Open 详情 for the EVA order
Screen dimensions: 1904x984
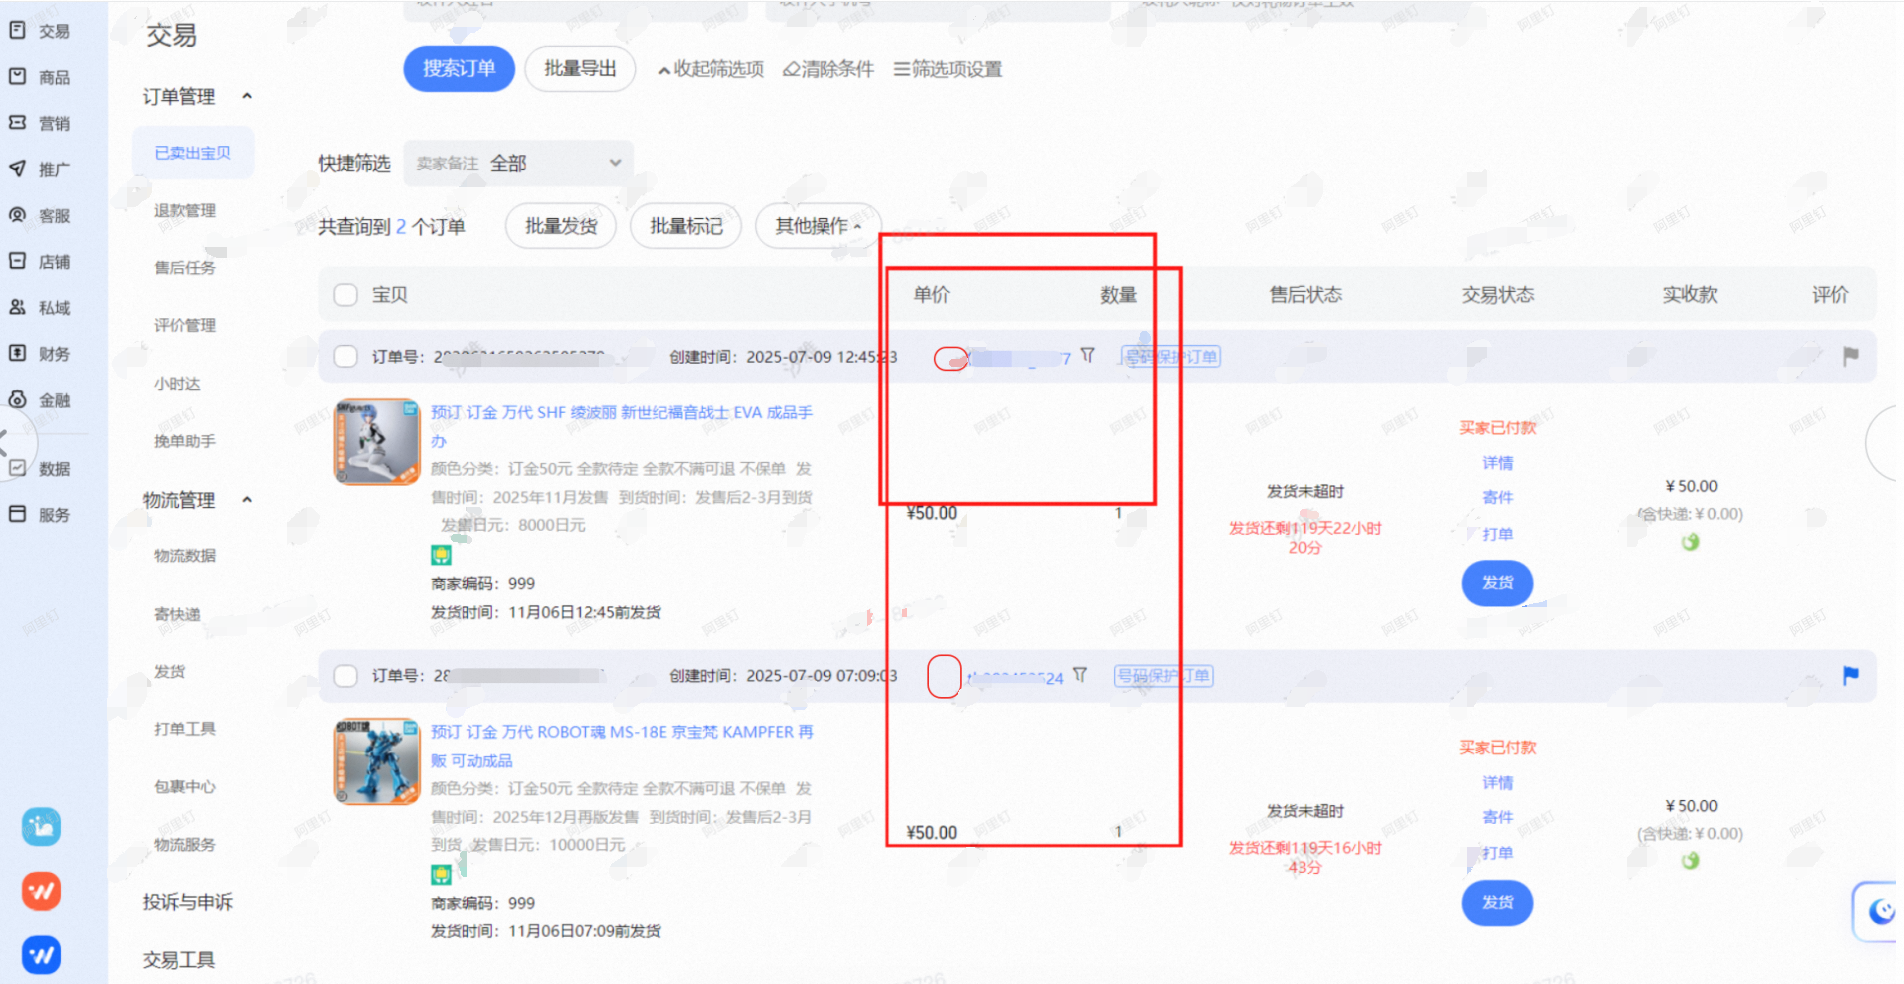[1497, 463]
